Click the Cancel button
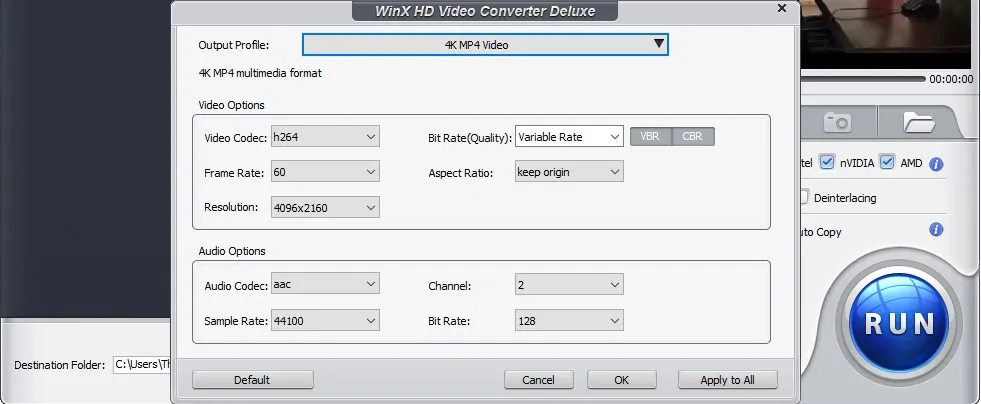Viewport: 981px width, 404px height. coord(539,380)
